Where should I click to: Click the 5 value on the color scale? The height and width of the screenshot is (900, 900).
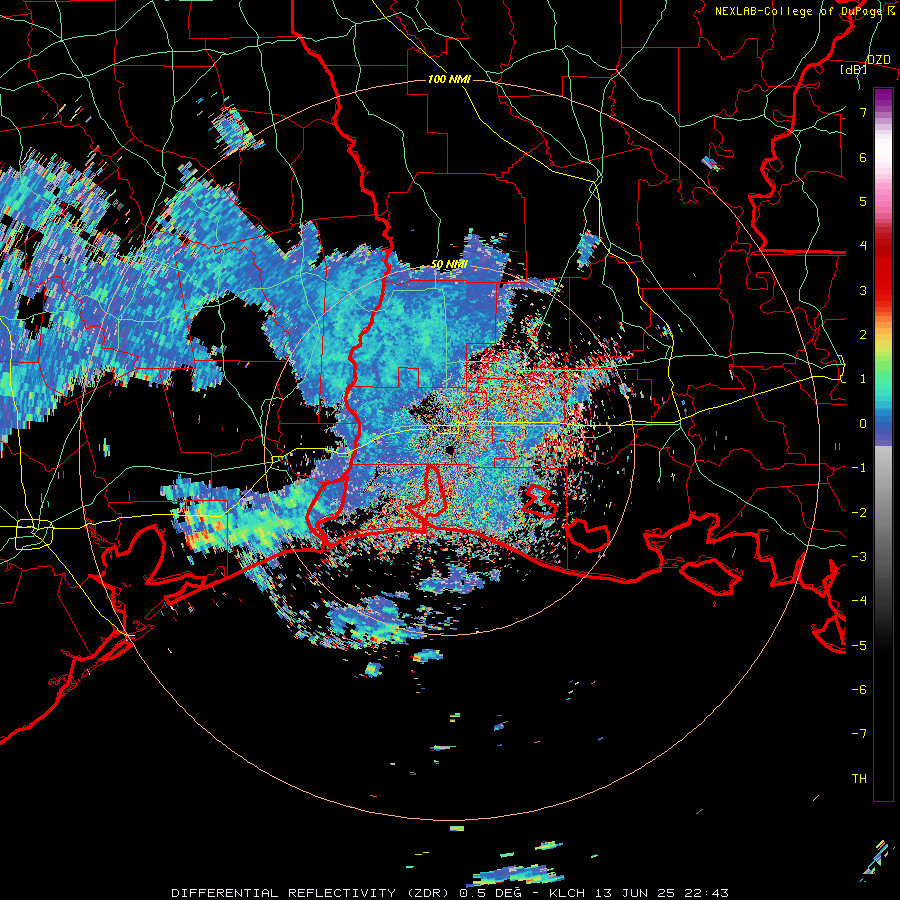click(x=863, y=201)
